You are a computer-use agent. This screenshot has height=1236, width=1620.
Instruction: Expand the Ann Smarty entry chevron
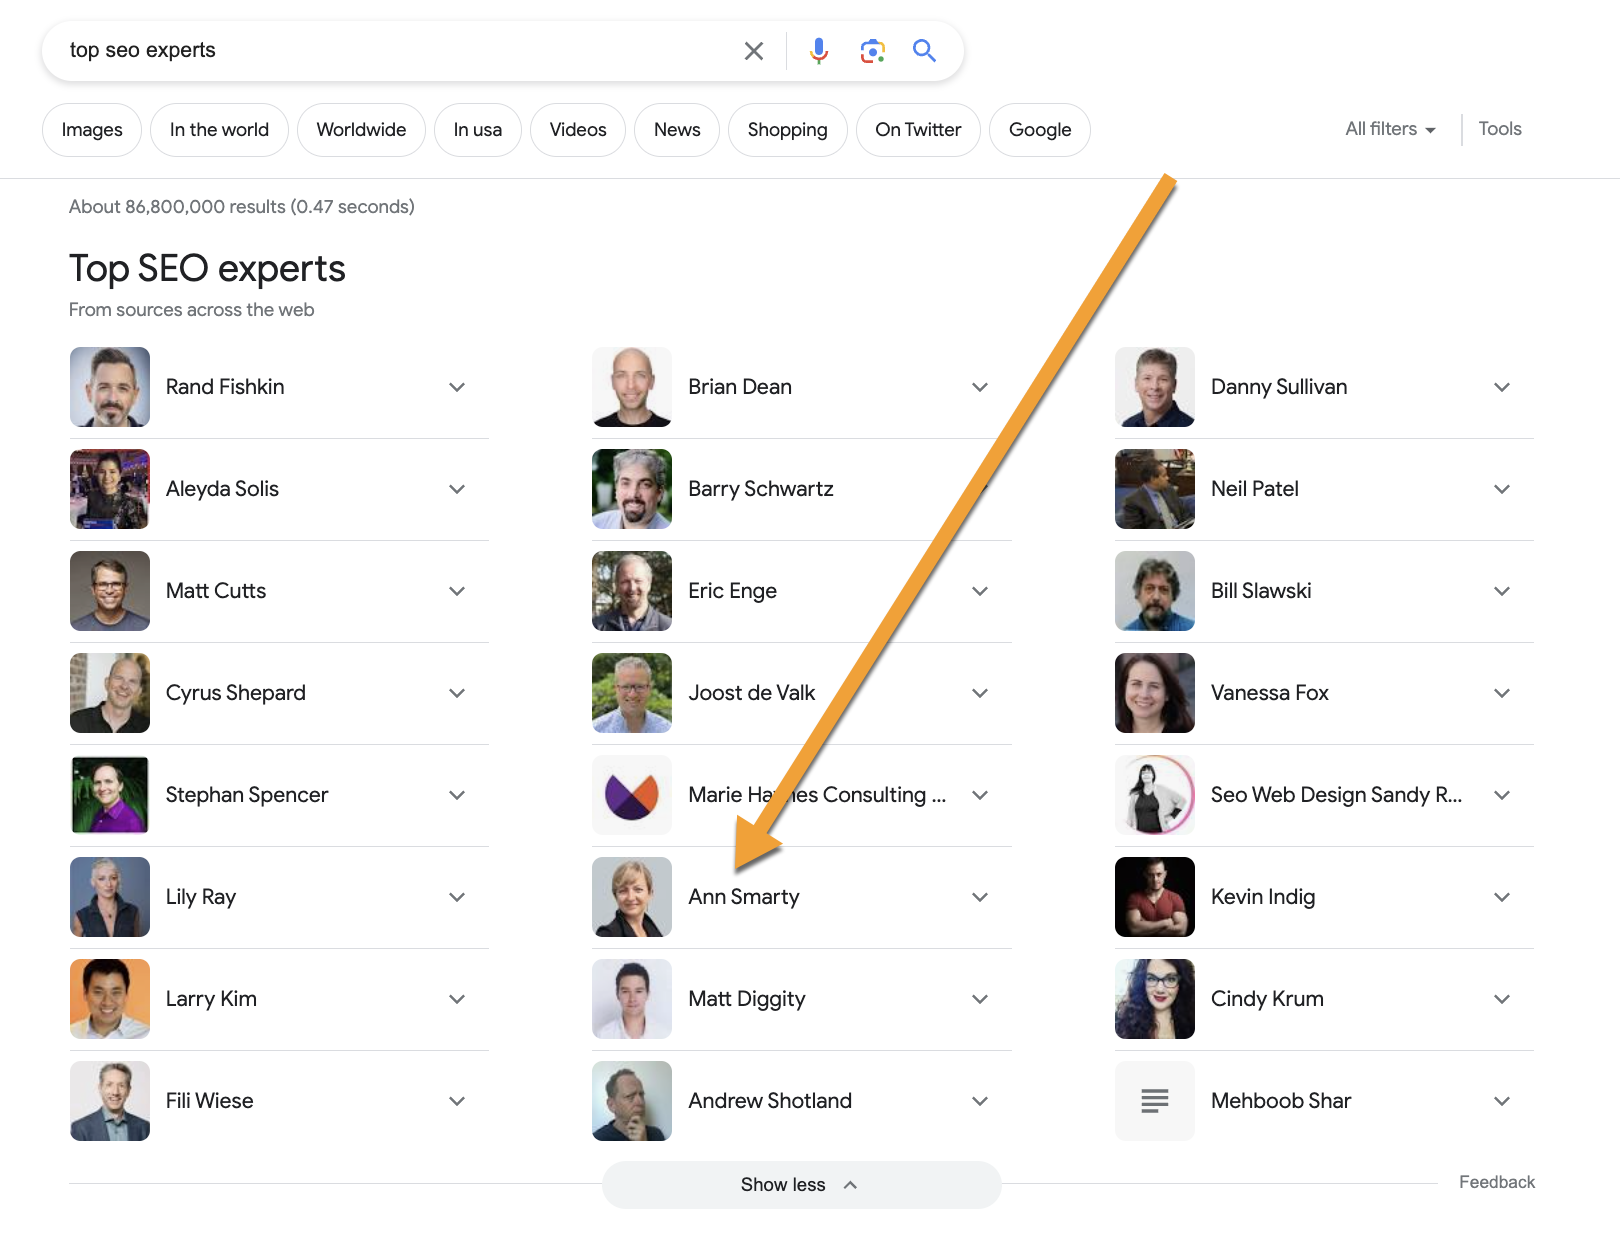click(980, 897)
